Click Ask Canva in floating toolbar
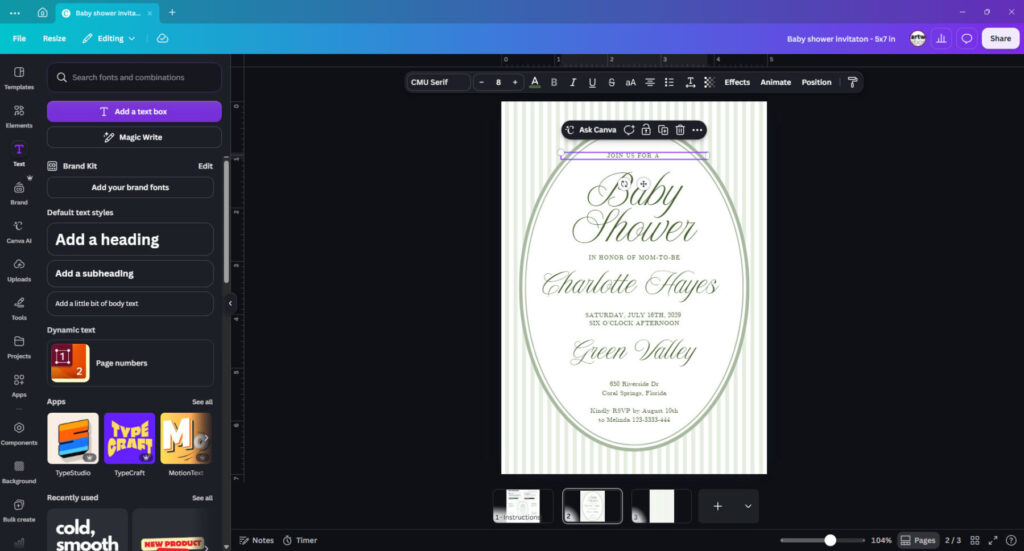 coord(591,130)
